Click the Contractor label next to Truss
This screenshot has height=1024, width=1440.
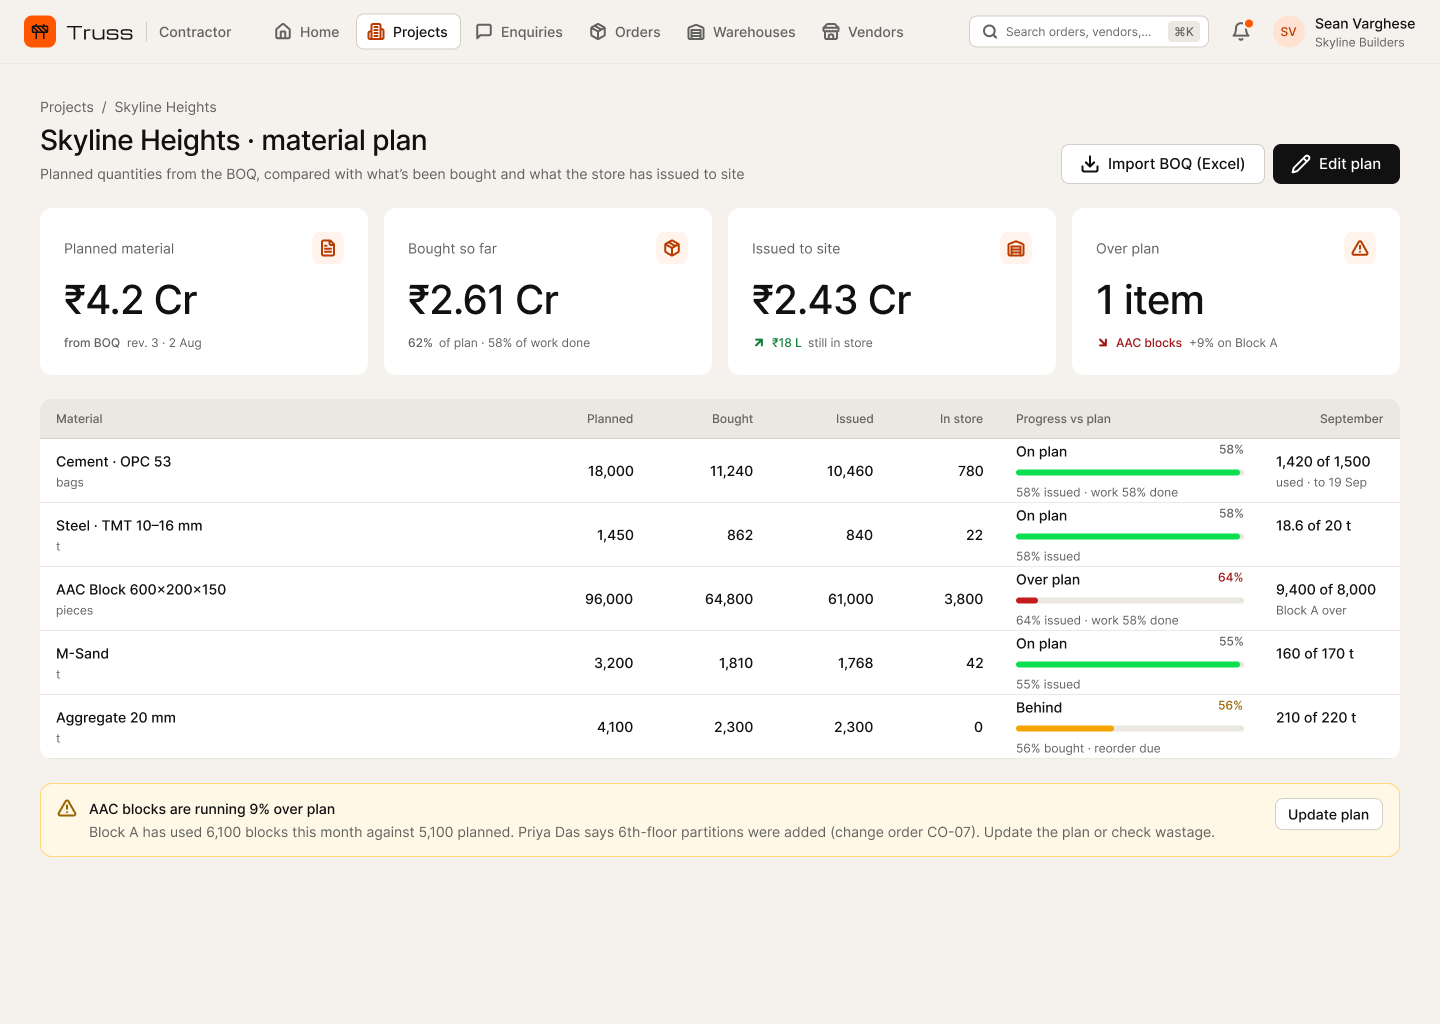(195, 32)
